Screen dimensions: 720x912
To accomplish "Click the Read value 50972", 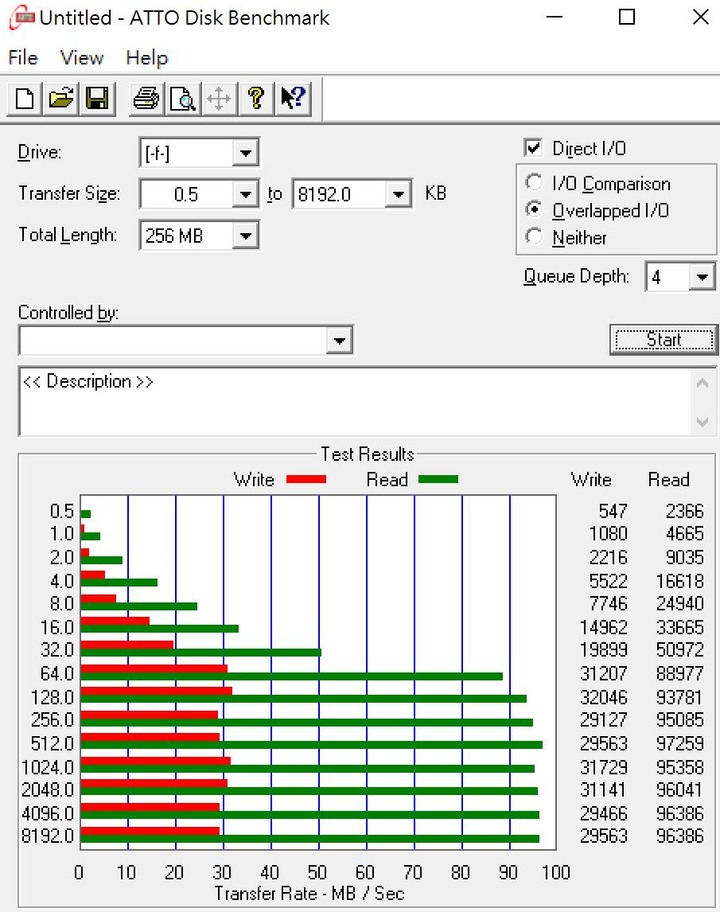I will point(680,650).
